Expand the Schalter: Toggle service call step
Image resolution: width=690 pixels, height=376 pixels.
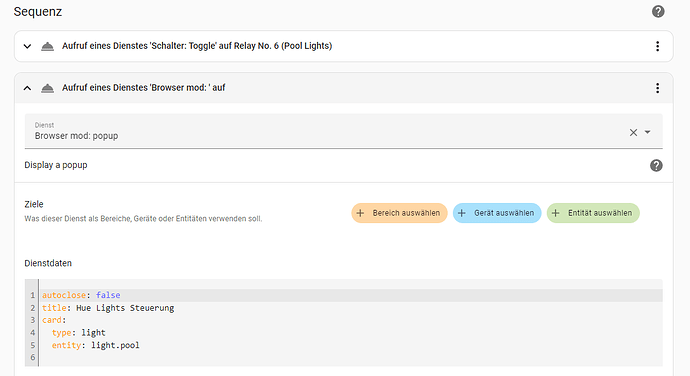tap(27, 46)
